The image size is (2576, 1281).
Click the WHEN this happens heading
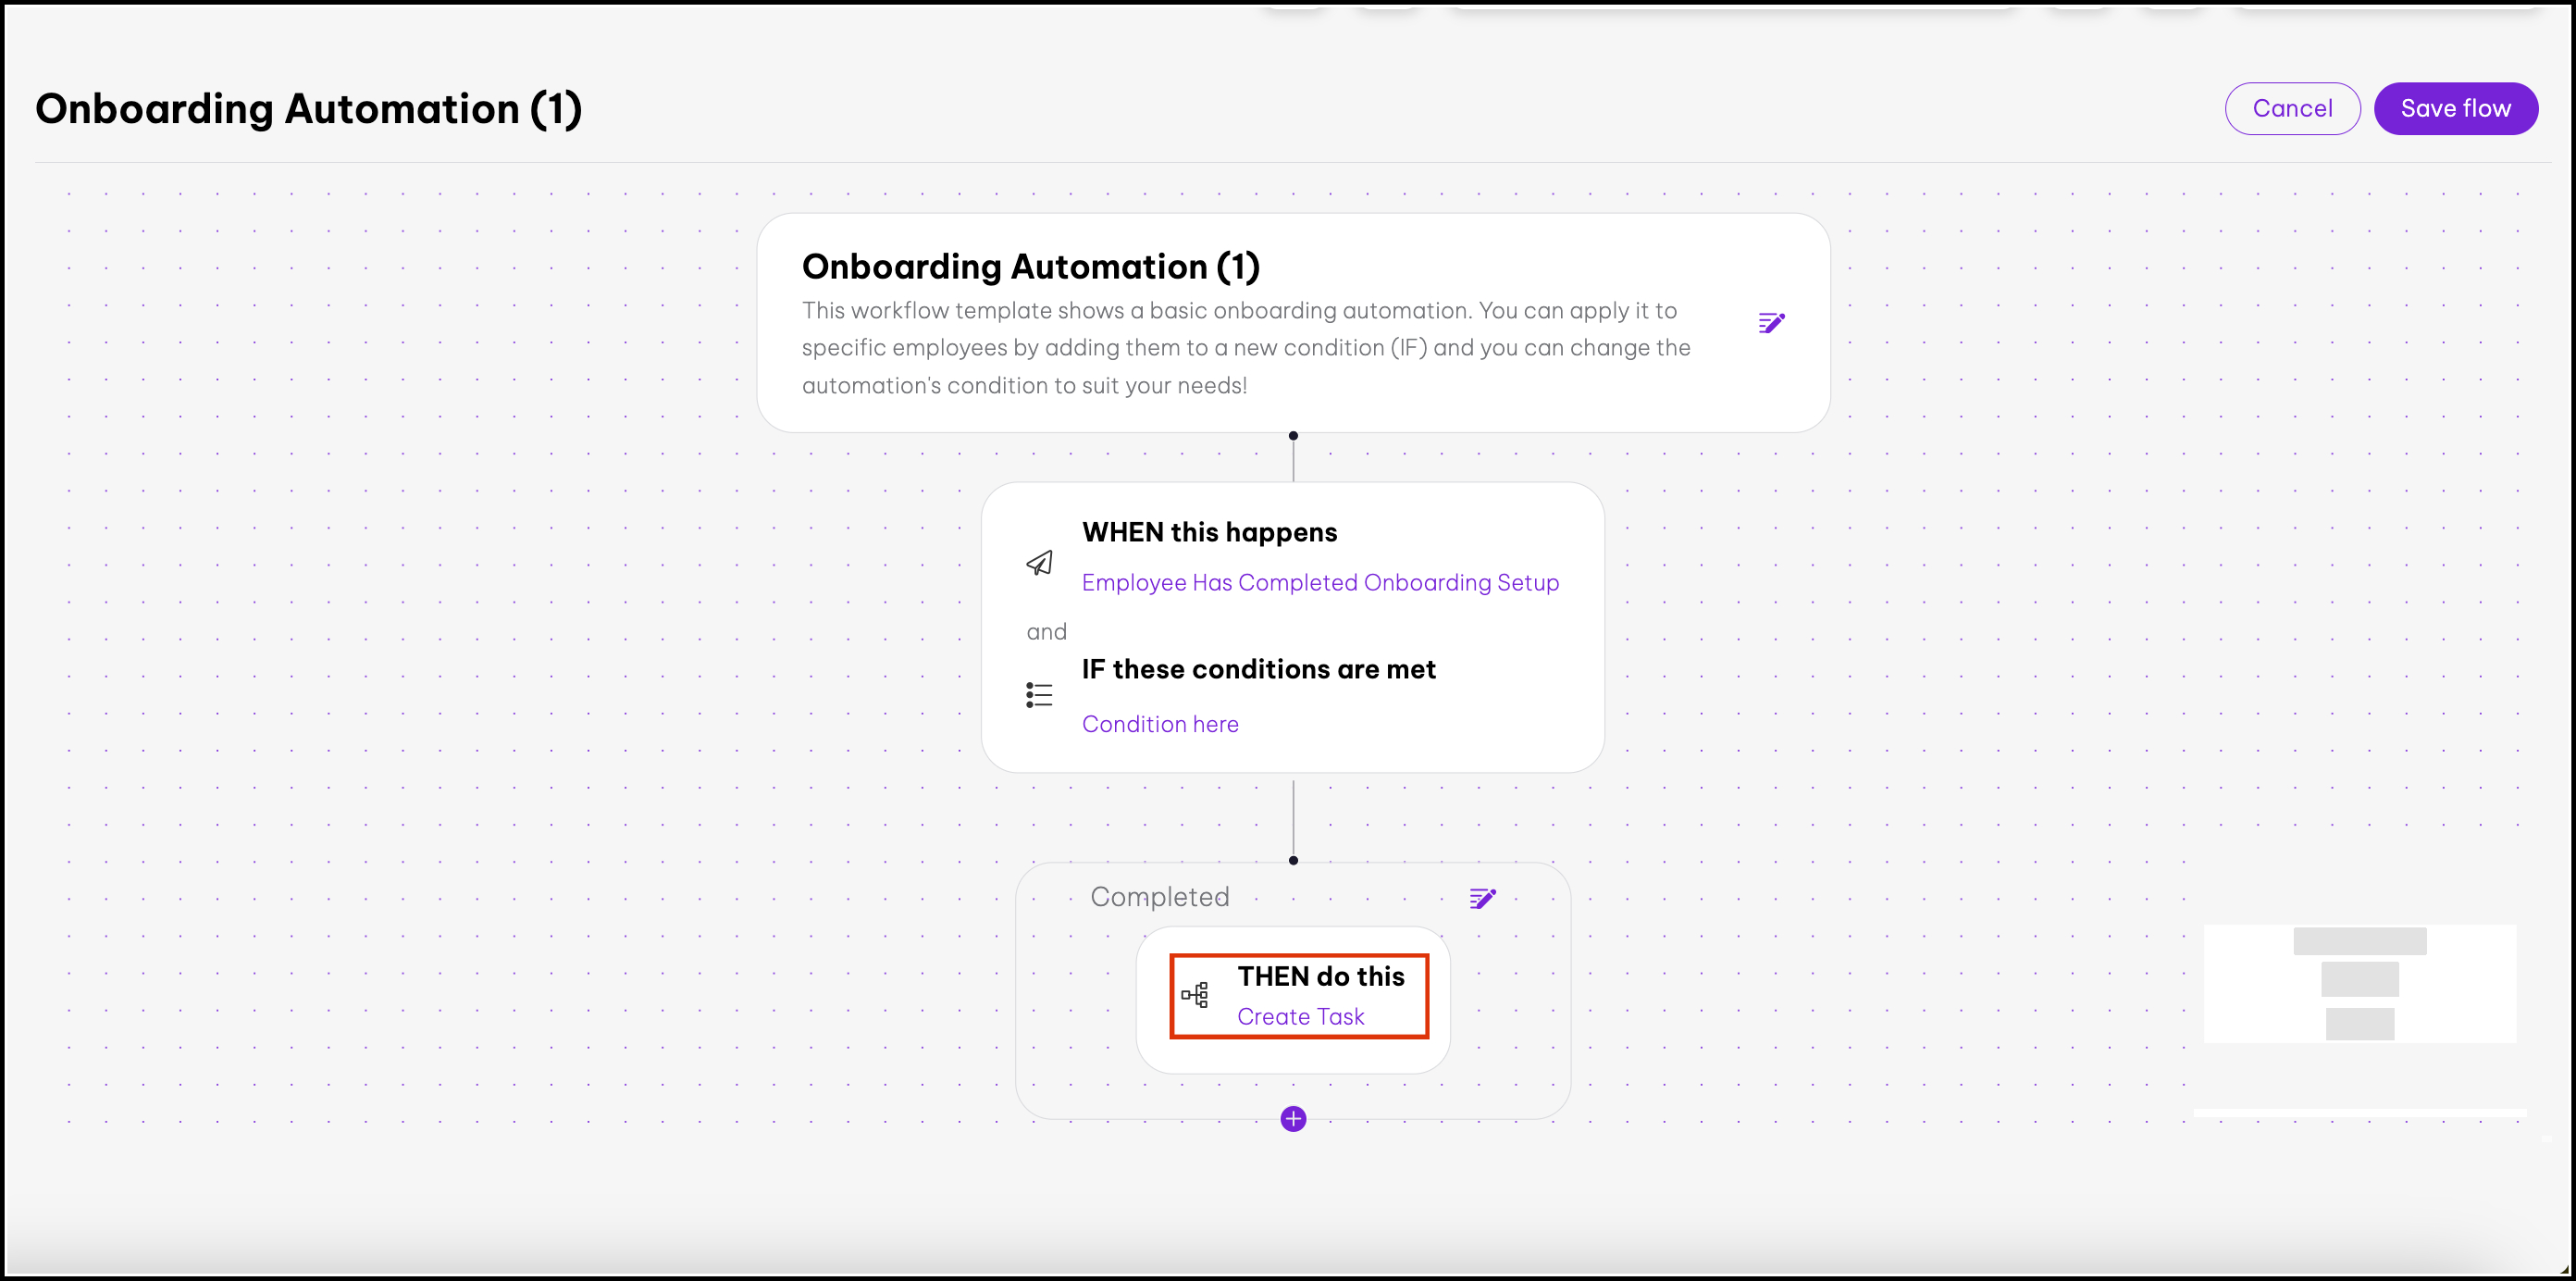(1209, 532)
